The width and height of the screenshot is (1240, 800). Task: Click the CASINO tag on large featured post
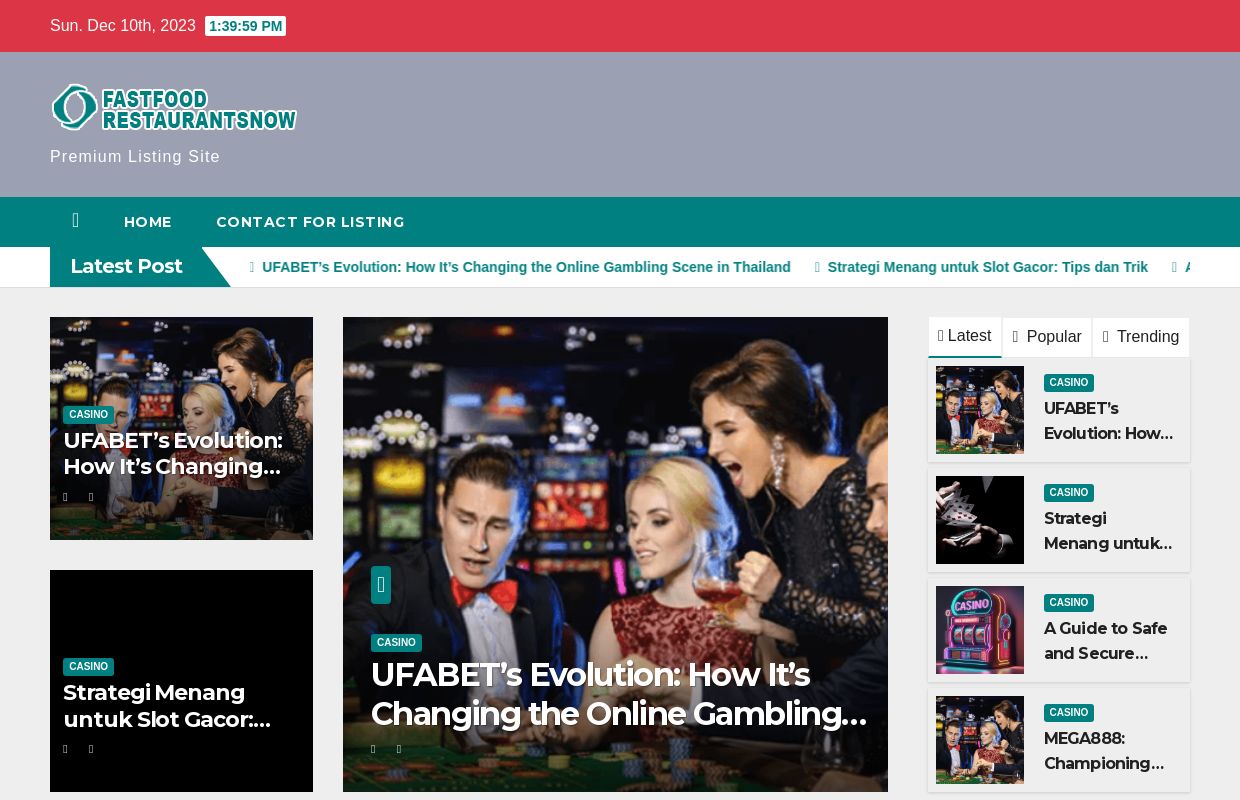(396, 643)
